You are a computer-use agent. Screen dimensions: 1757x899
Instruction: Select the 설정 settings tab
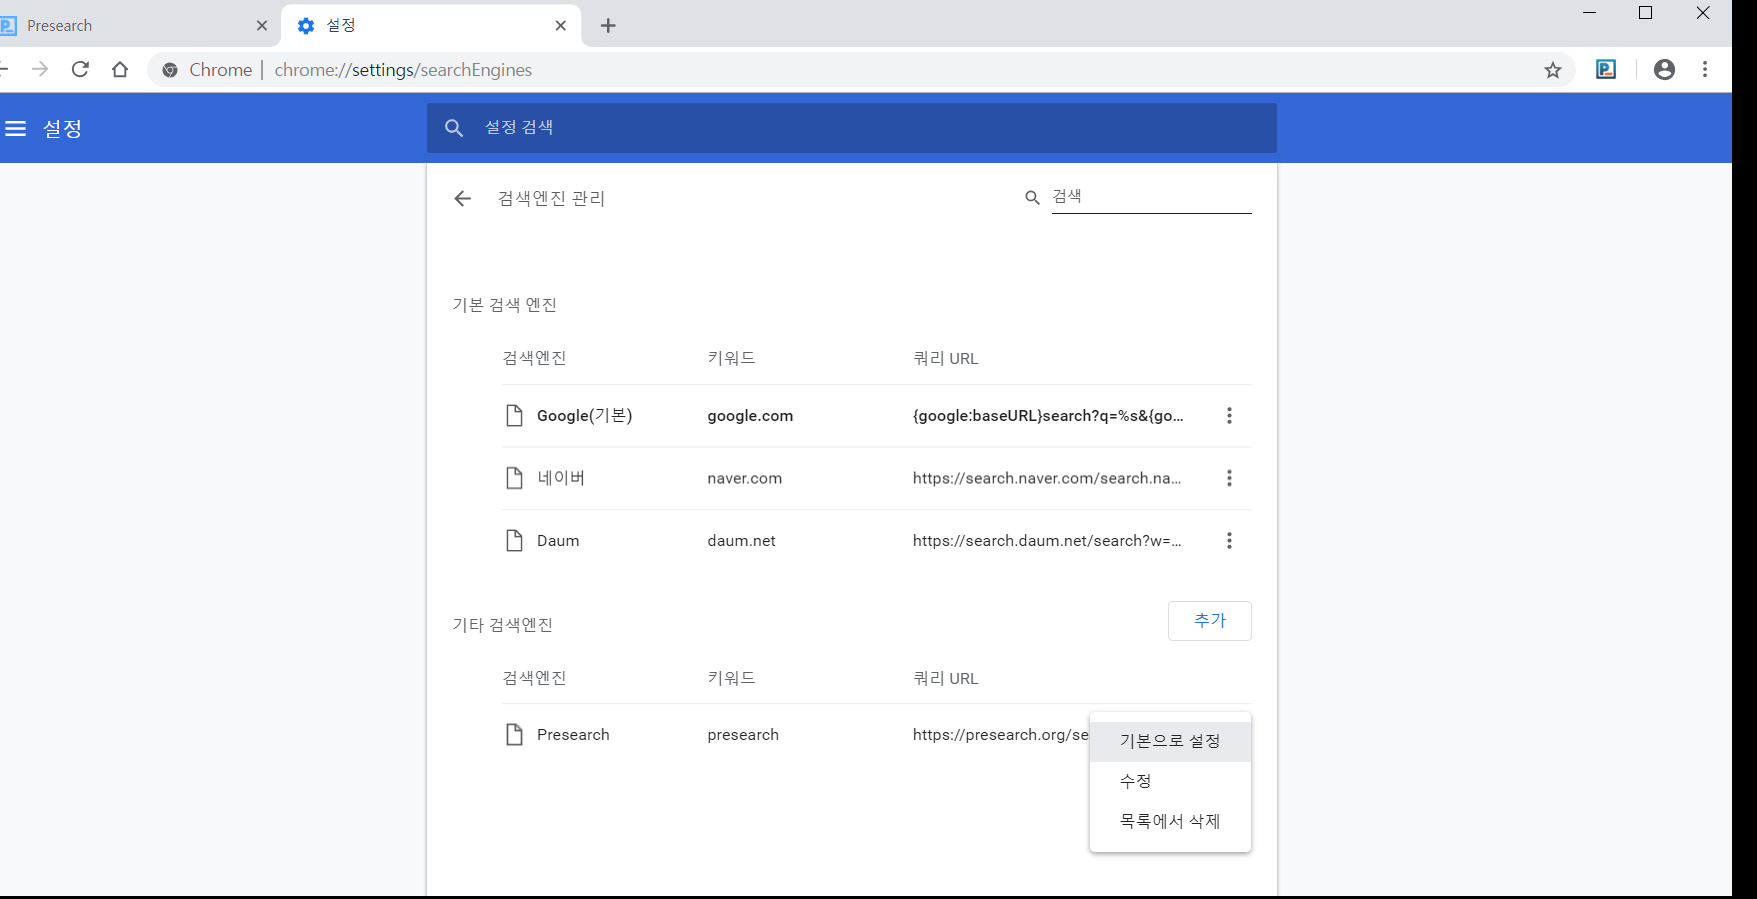pos(430,26)
